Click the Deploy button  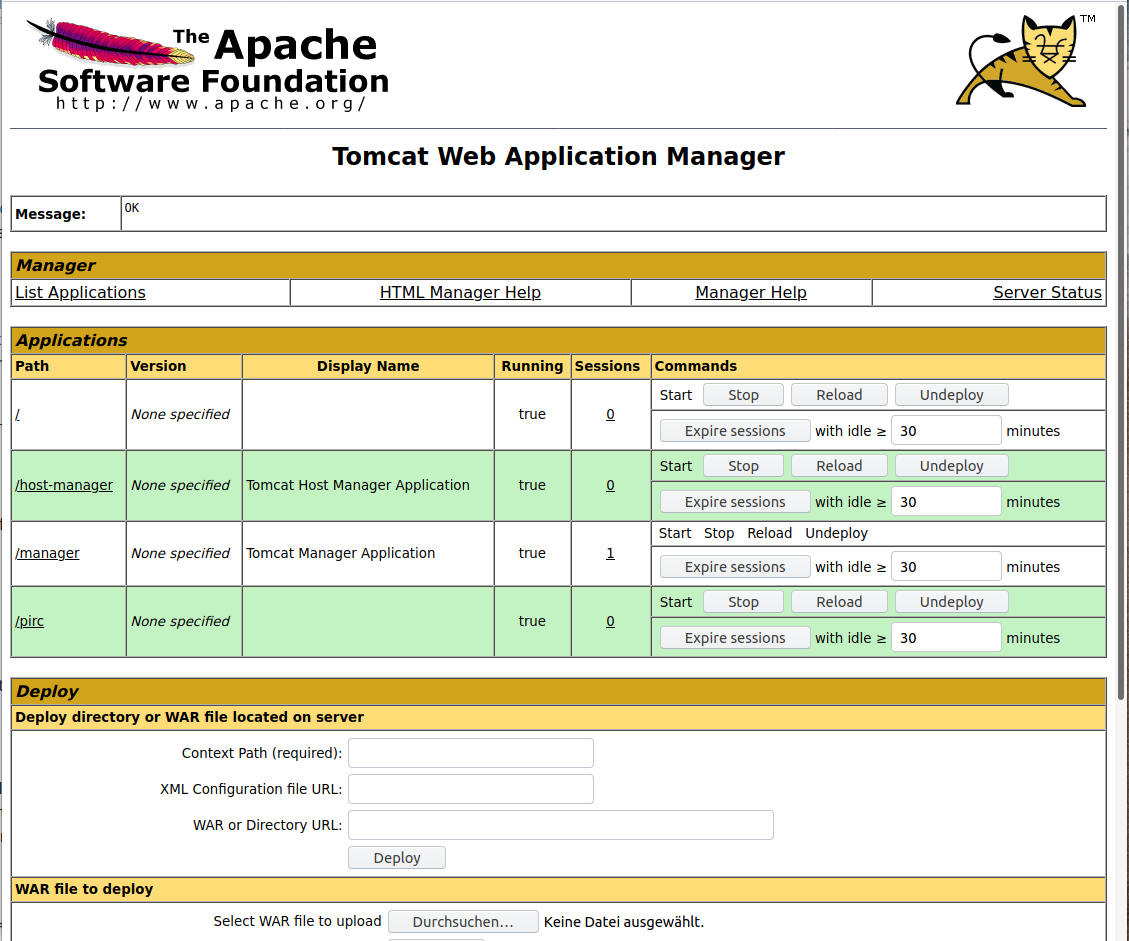[x=397, y=857]
